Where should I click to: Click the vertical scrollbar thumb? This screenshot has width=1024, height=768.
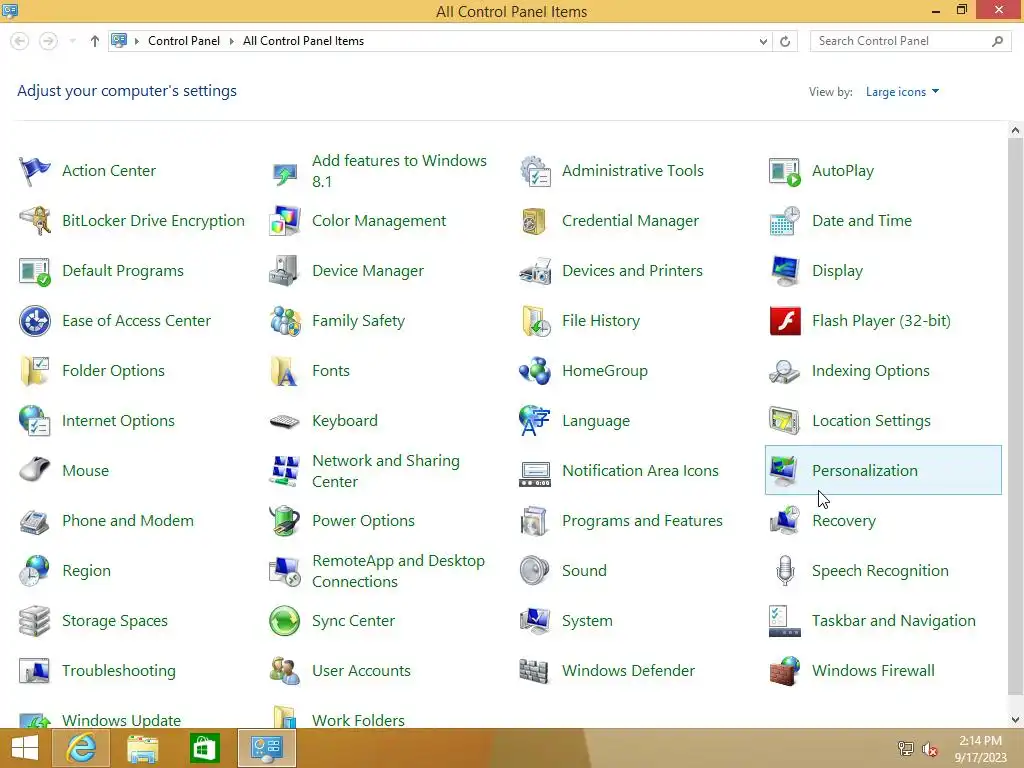1015,417
